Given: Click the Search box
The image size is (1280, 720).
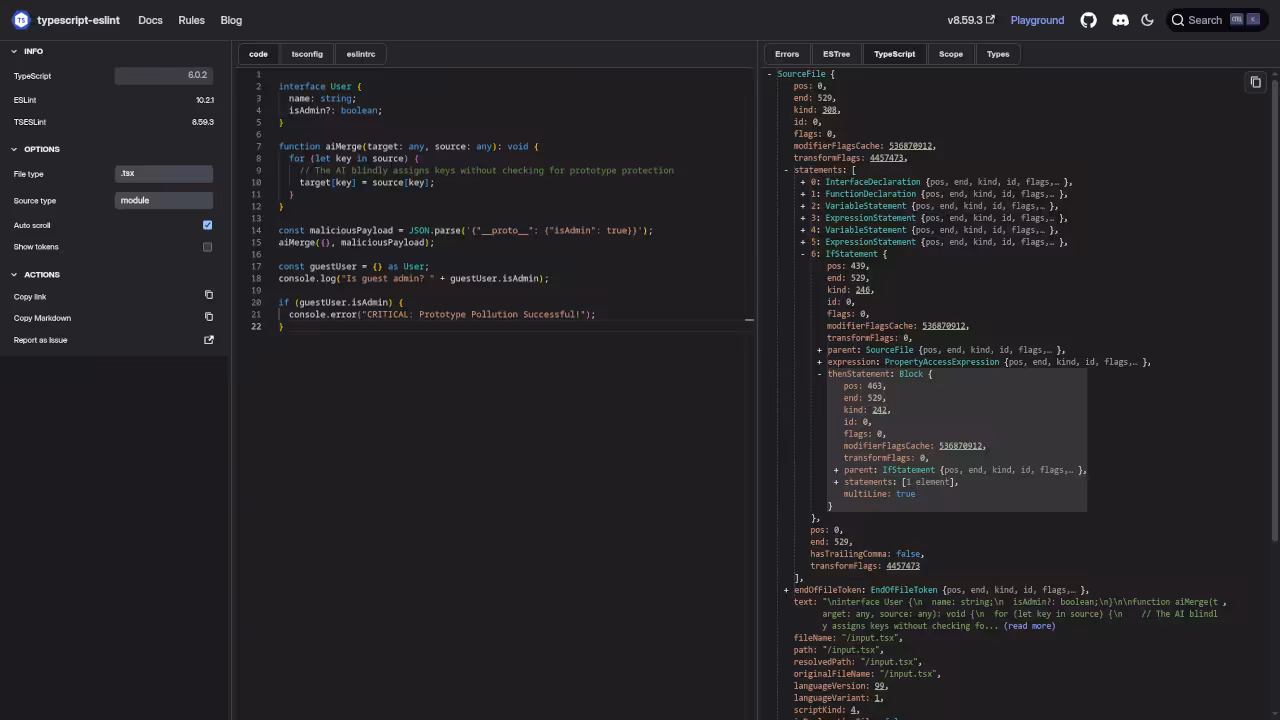Looking at the screenshot, I should pos(1216,20).
